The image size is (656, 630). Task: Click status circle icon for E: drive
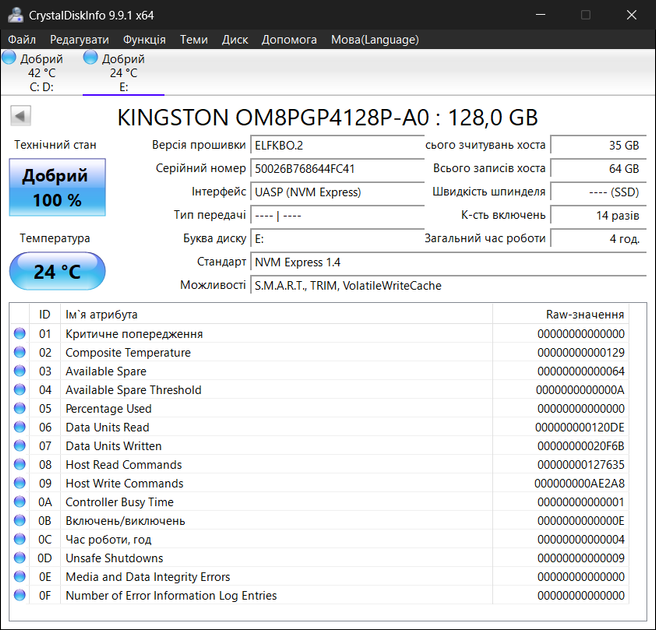tap(90, 58)
